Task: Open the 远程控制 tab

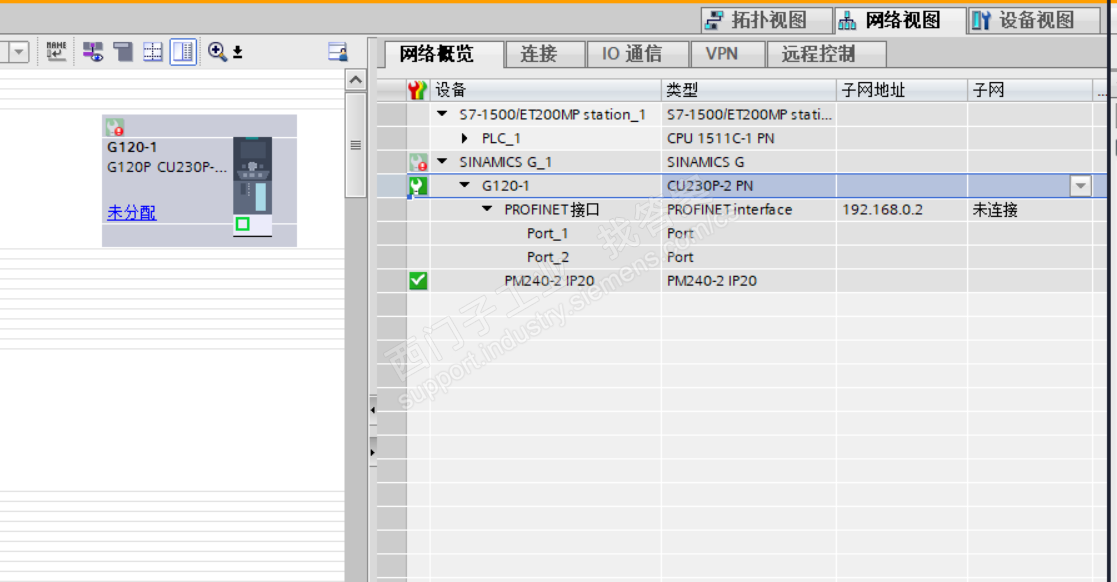Action: [x=826, y=54]
